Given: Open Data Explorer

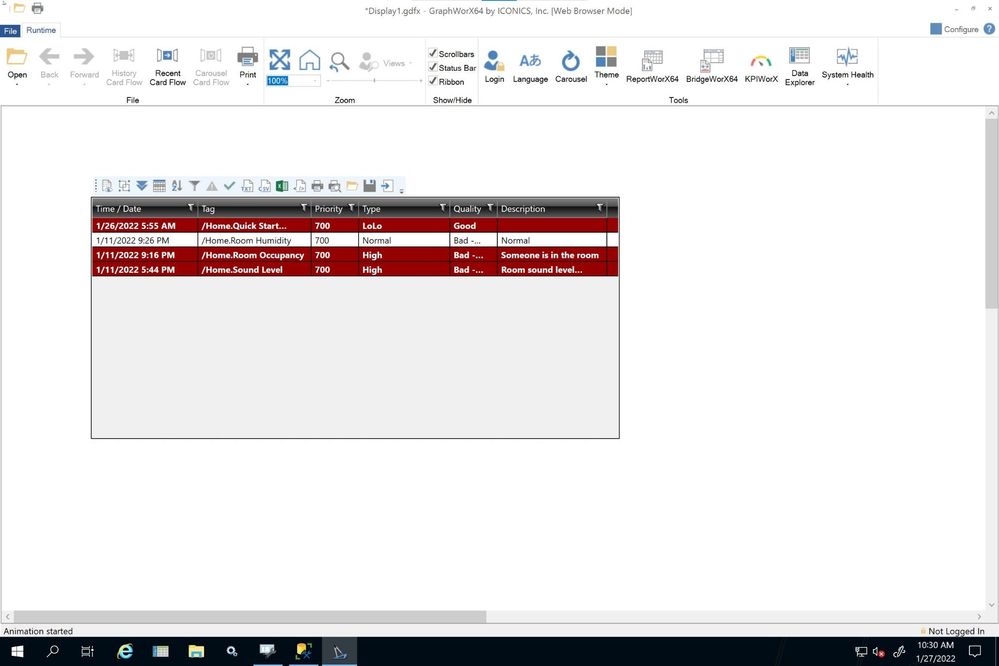Looking at the screenshot, I should [x=800, y=66].
